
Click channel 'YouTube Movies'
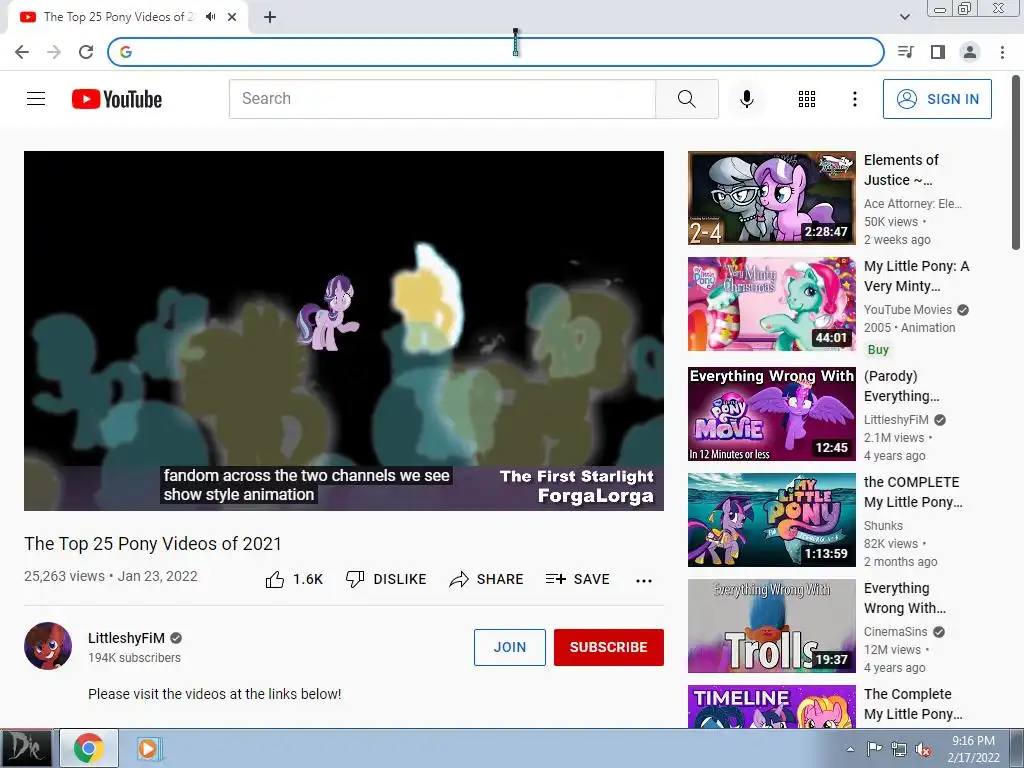coord(908,310)
